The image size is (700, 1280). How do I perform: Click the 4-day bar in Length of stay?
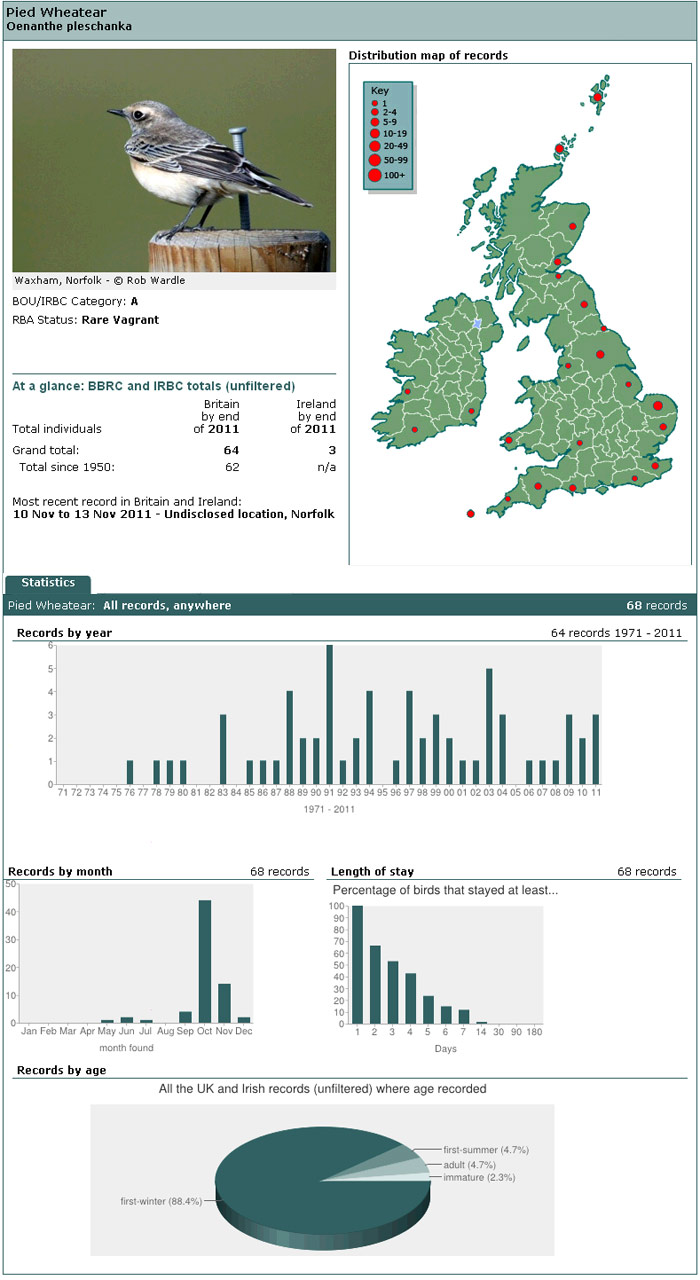coord(410,999)
